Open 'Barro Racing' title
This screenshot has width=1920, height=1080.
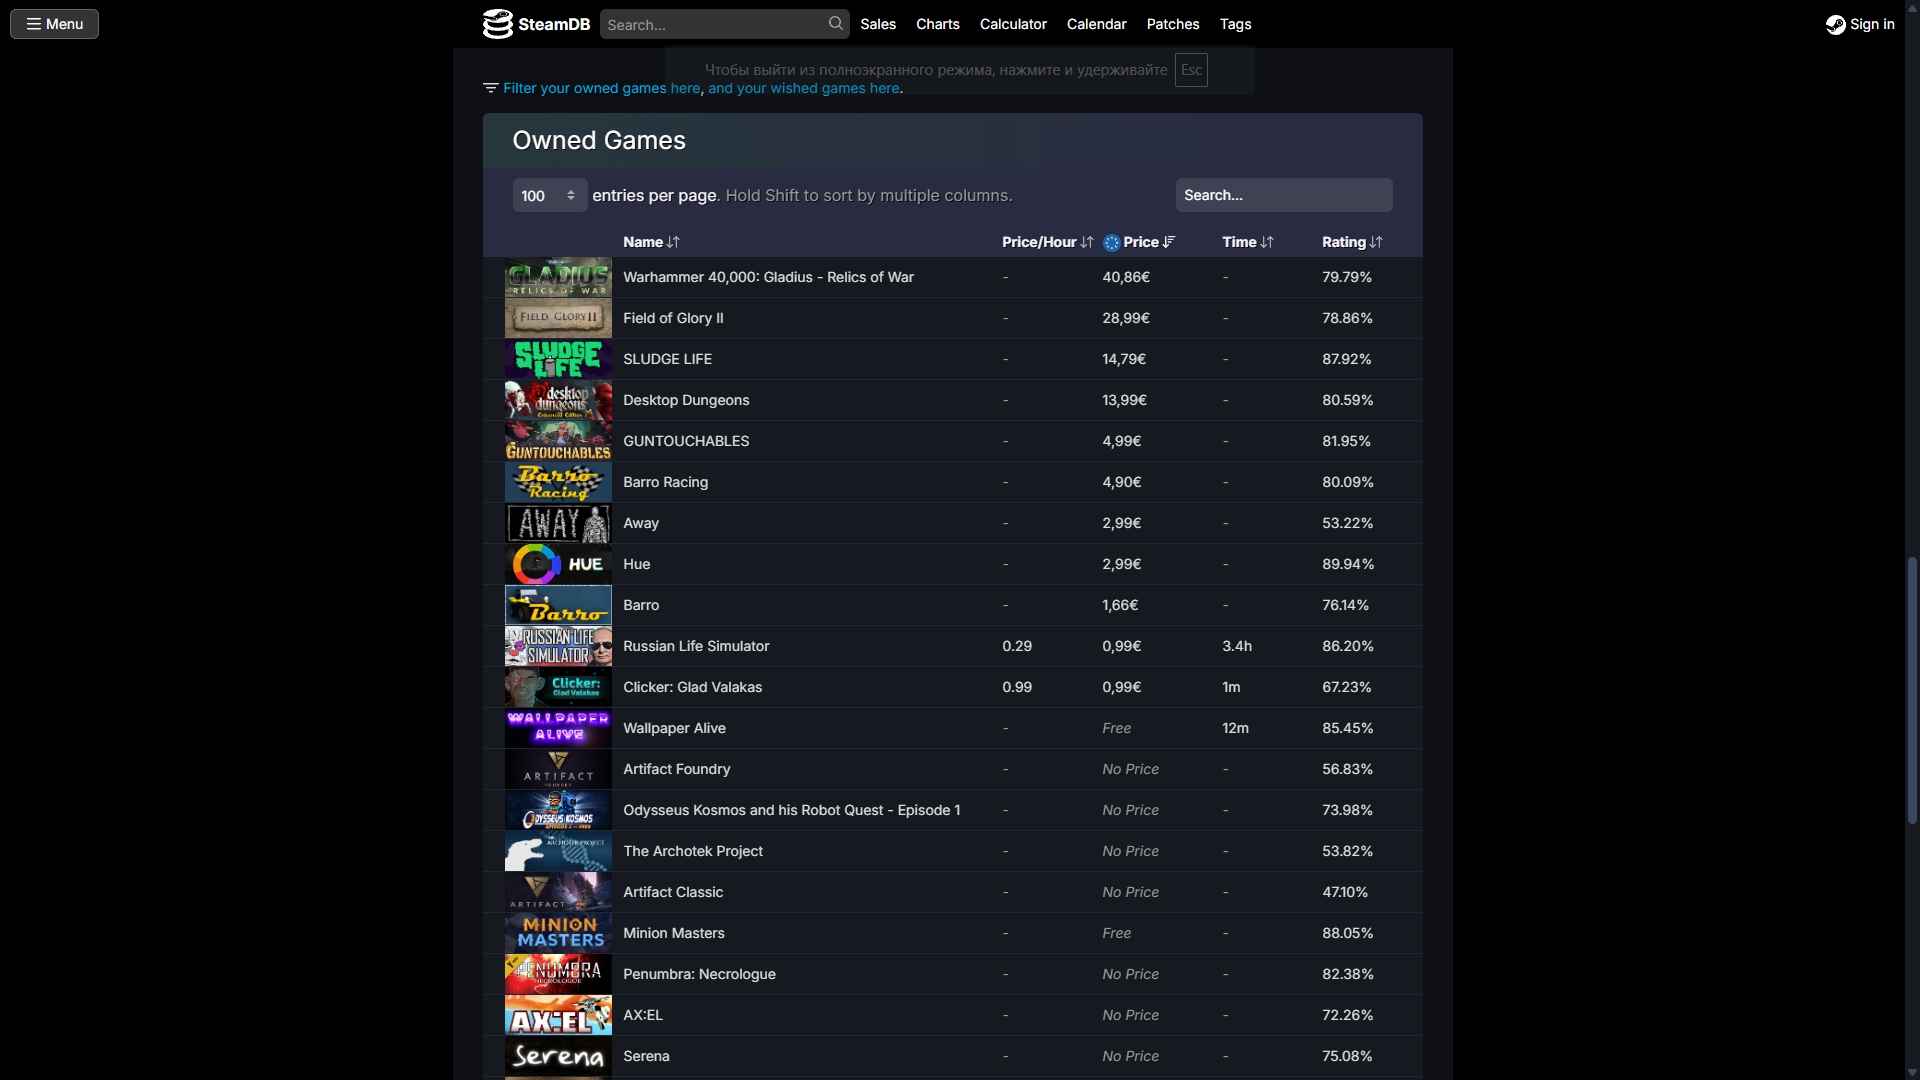coord(665,482)
